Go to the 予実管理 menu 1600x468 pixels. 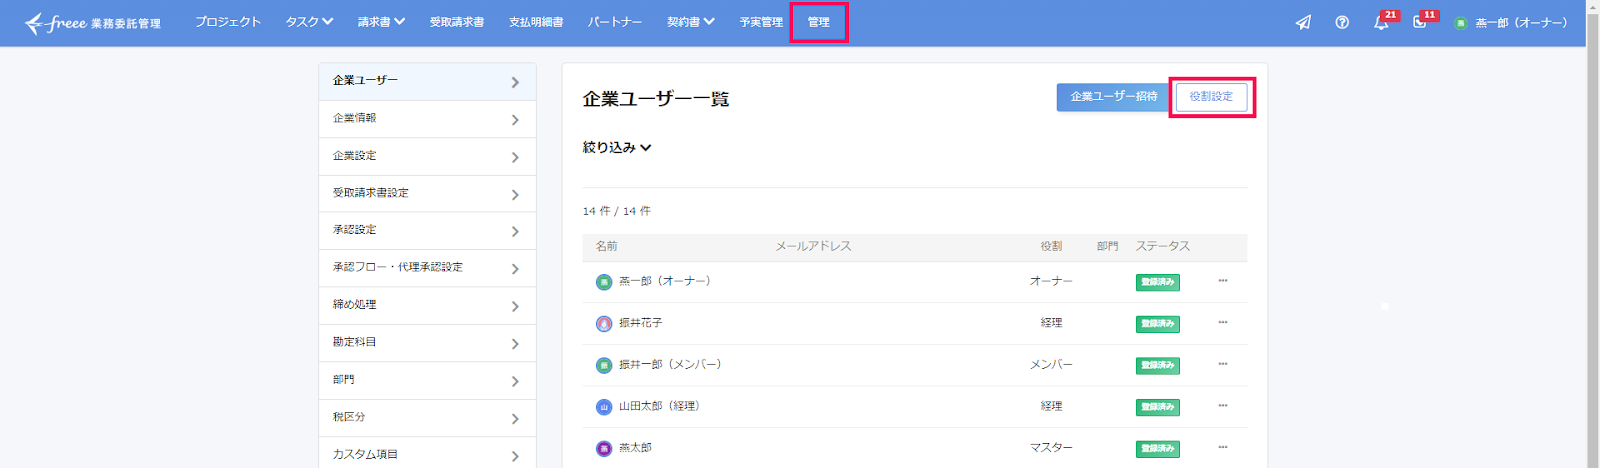point(761,22)
